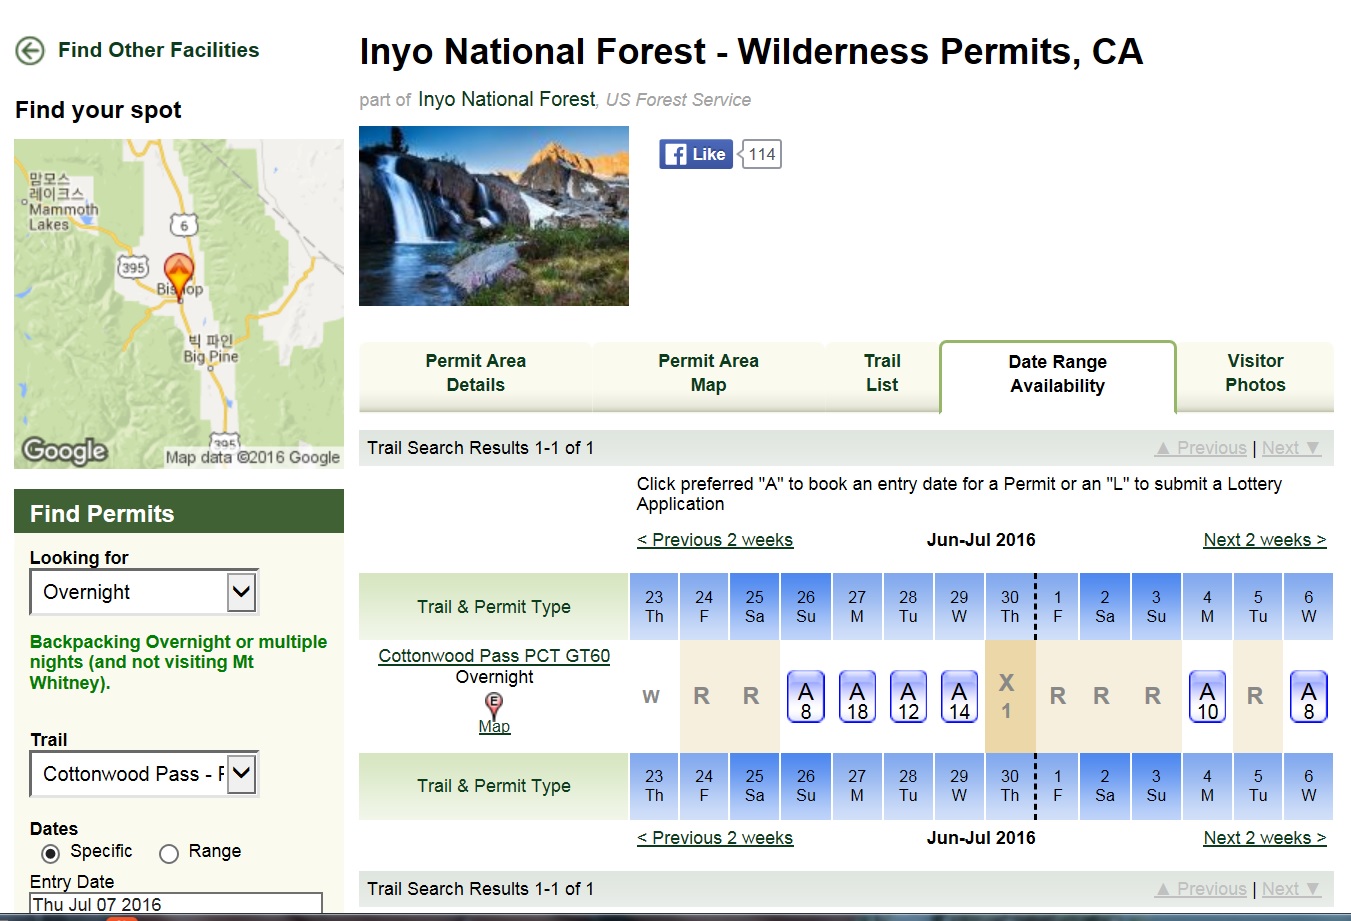Open the Inyo National Forest parent link
The image size is (1351, 921).
506,99
